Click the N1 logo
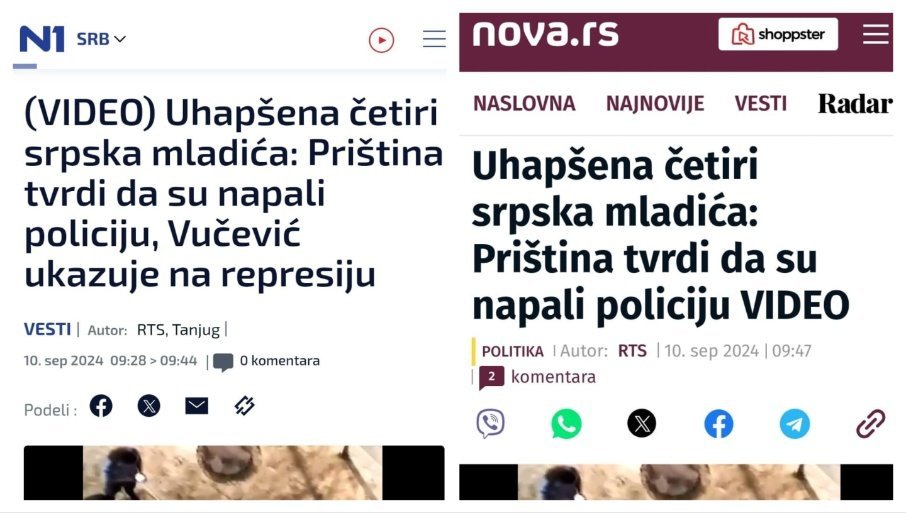Viewport: 906px width, 513px height. (42, 39)
